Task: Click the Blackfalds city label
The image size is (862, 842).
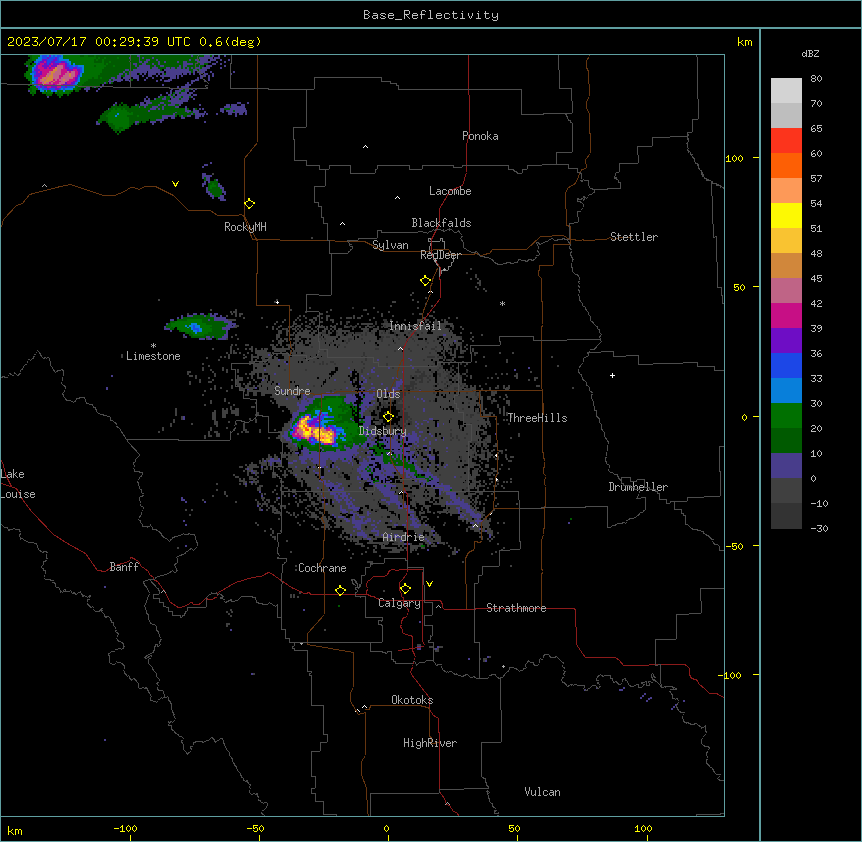Action: [x=441, y=223]
